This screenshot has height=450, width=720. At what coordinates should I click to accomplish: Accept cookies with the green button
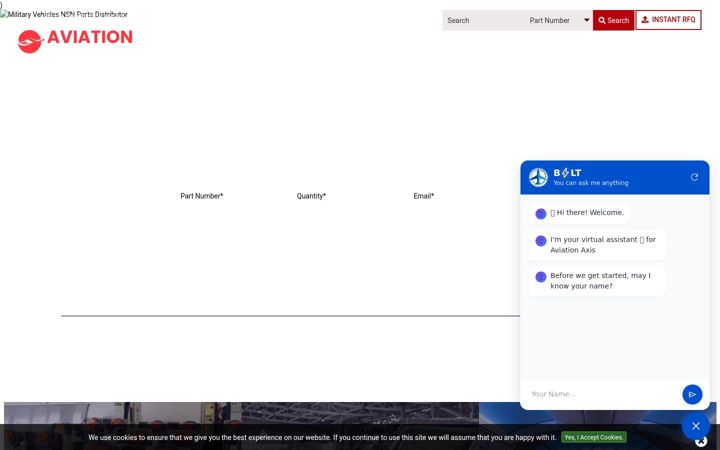593,437
